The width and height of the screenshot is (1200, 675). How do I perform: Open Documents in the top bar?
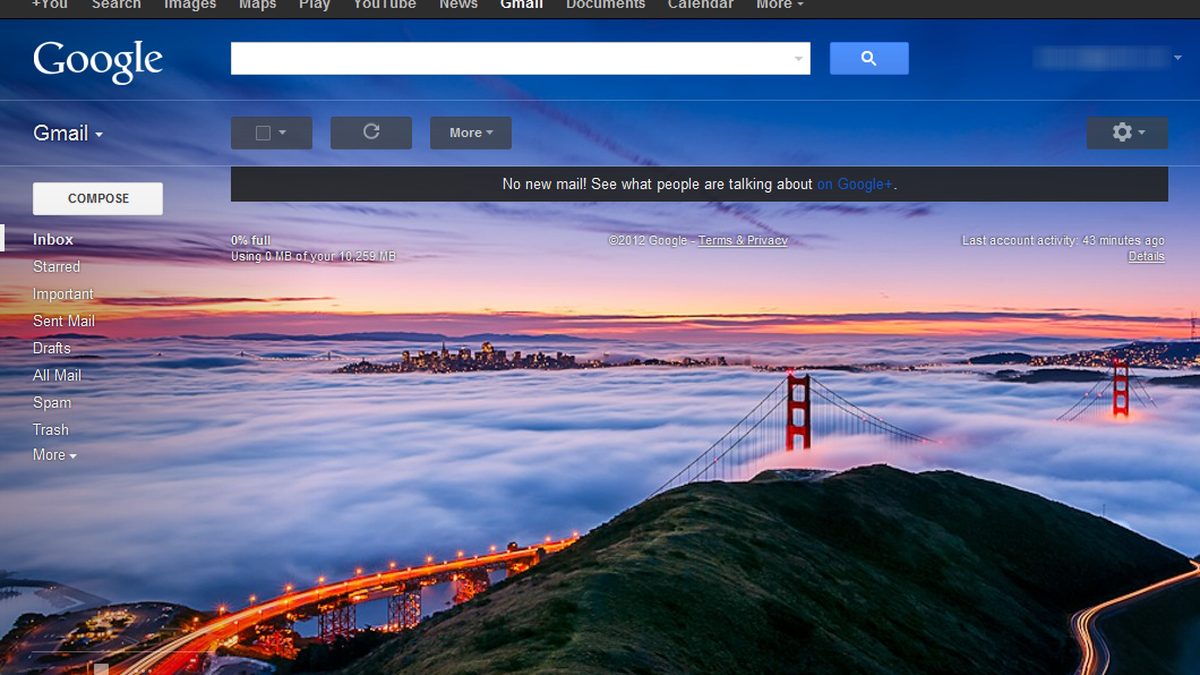[605, 5]
